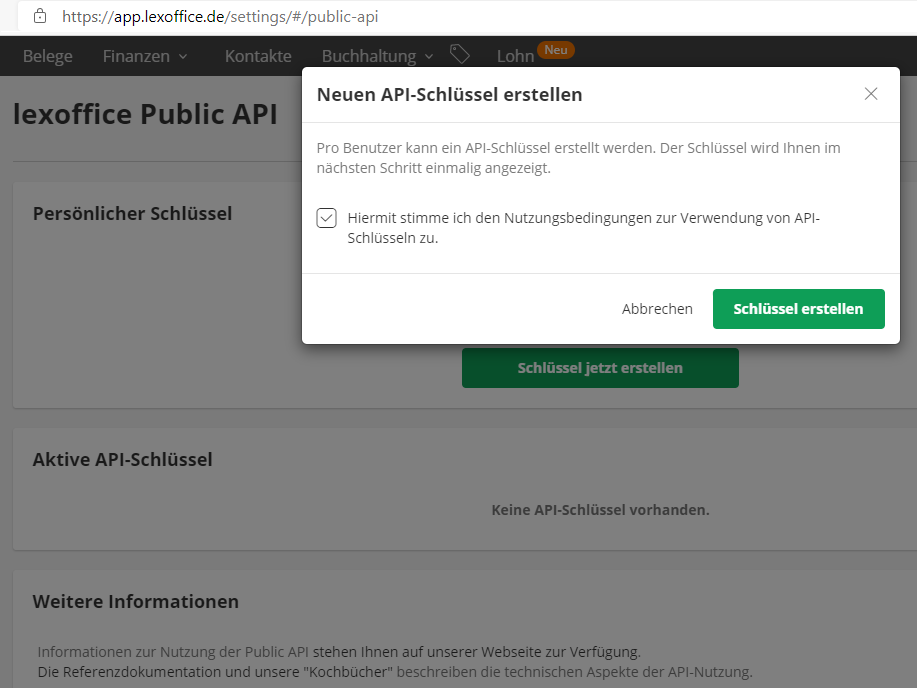Click the lexoffice Public API page title
The image size is (917, 688).
pyautogui.click(x=145, y=114)
